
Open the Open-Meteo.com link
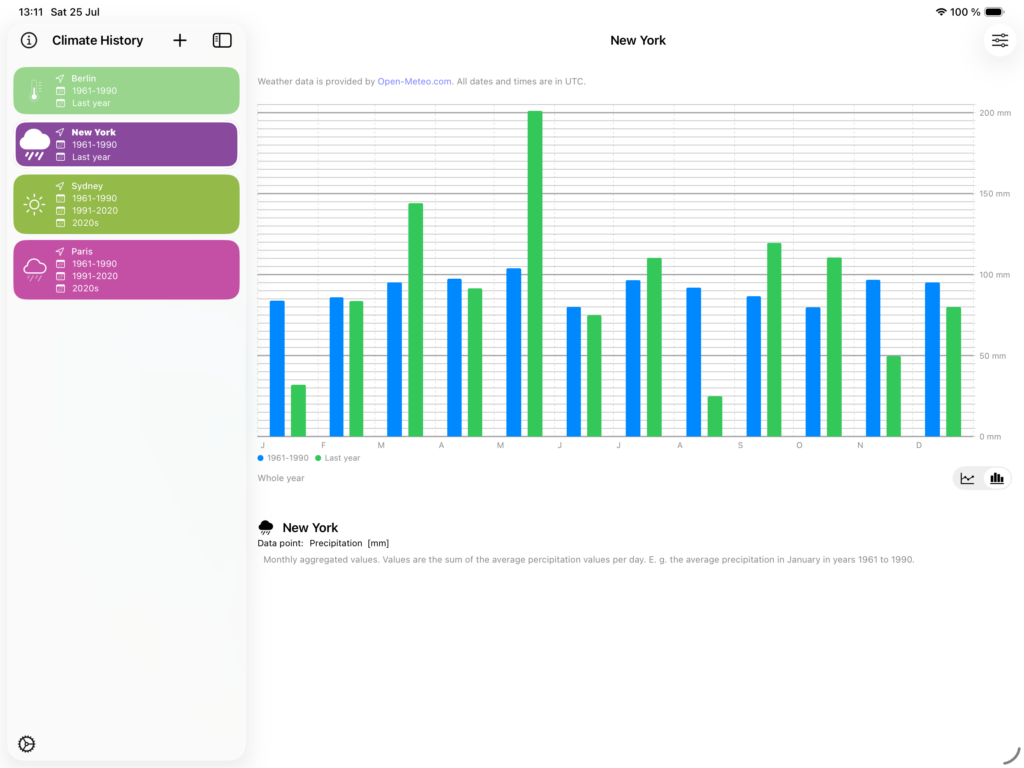[415, 82]
